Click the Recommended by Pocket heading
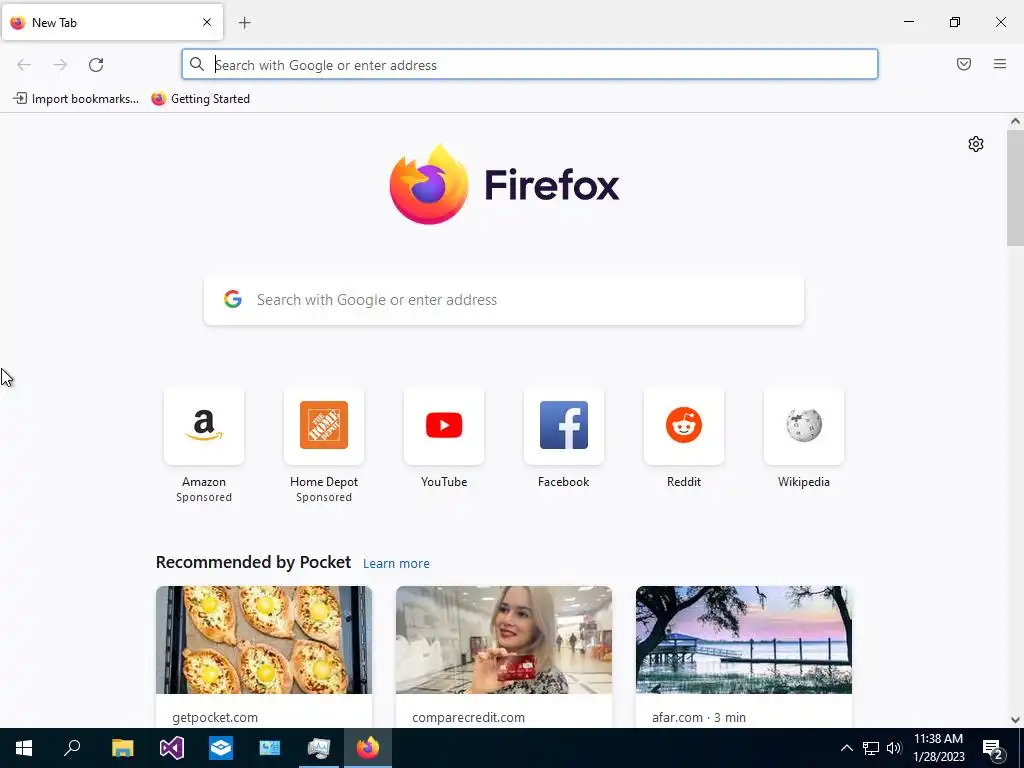The image size is (1024, 768). tap(253, 562)
